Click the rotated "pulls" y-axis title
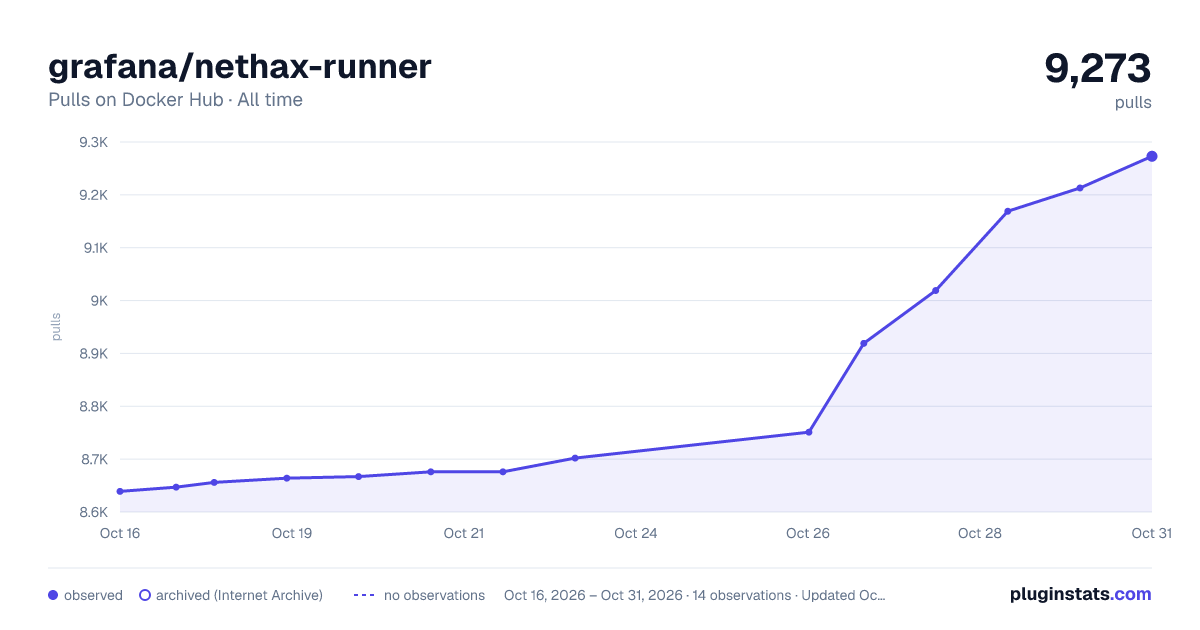 [x=56, y=327]
